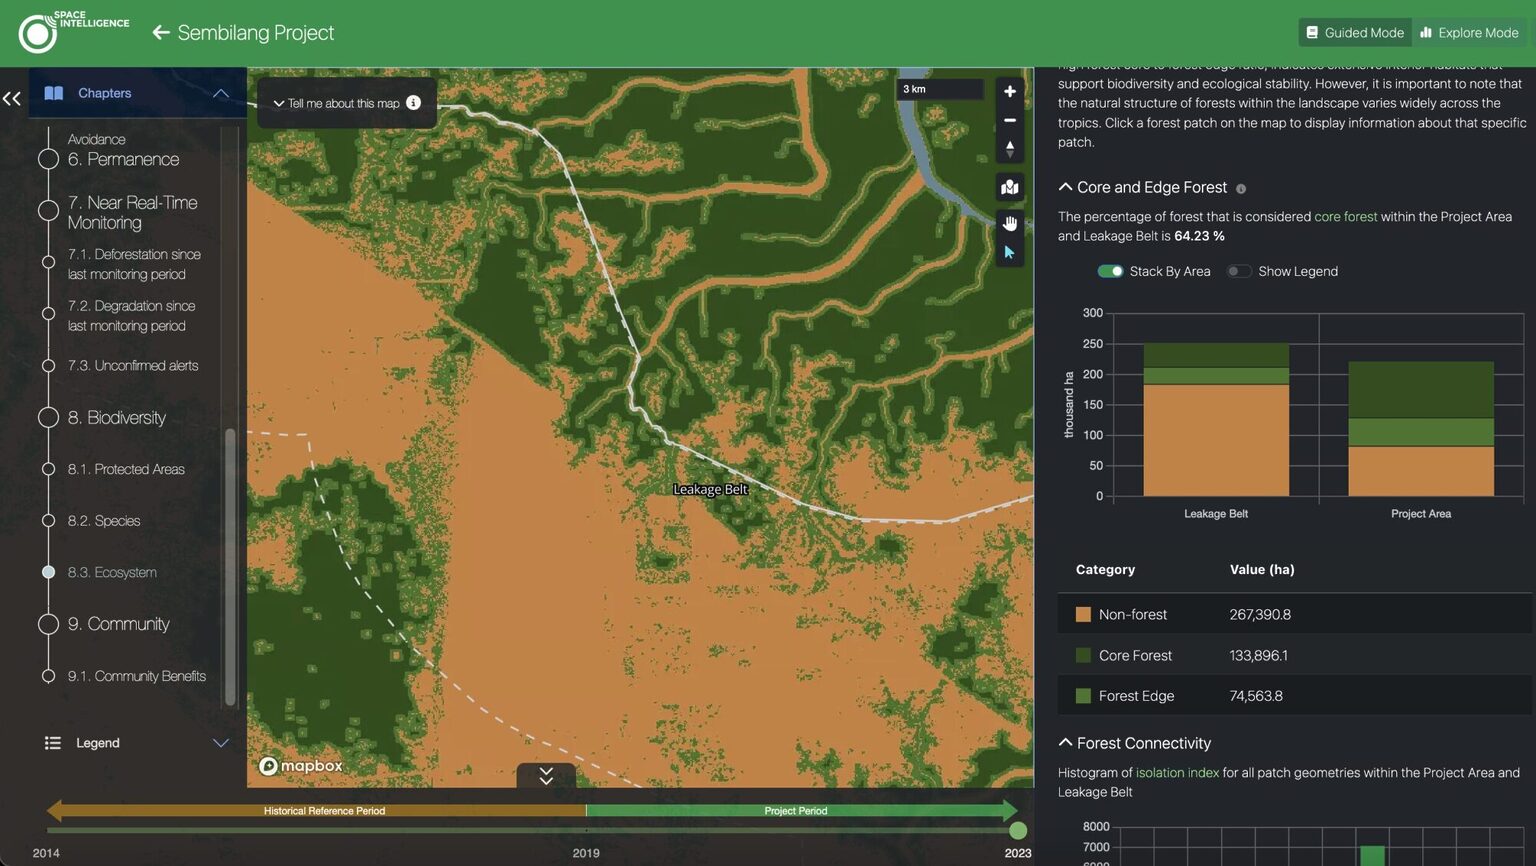Viewport: 1536px width, 866px height.
Task: Click the Leakage Belt chart bar
Action: [1216, 420]
